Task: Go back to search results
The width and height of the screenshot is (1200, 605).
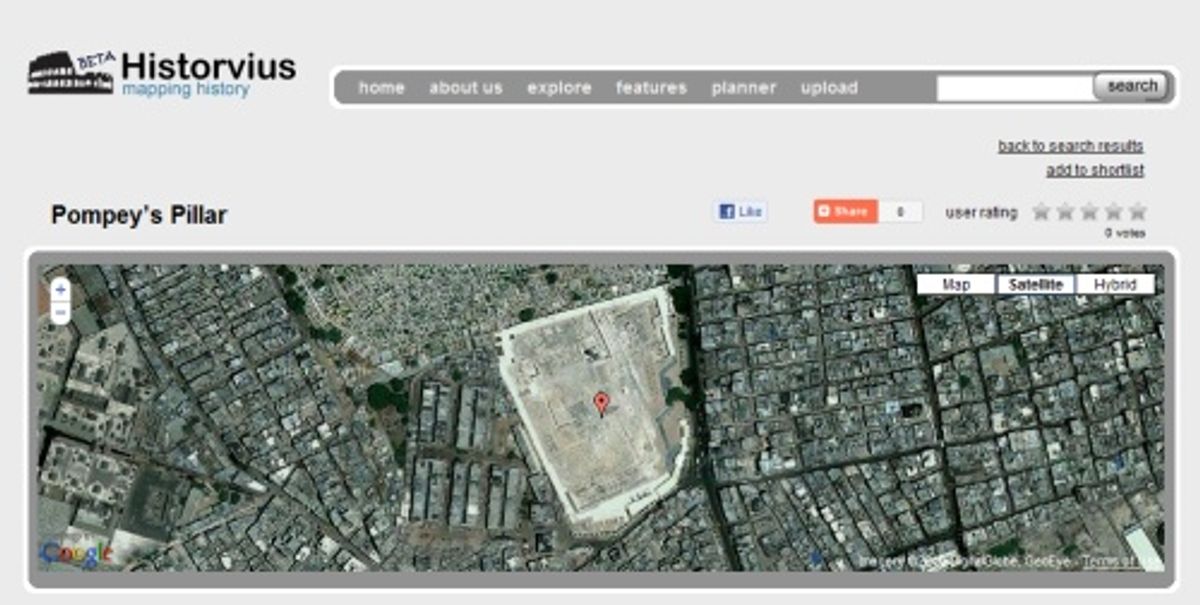Action: tap(1072, 145)
